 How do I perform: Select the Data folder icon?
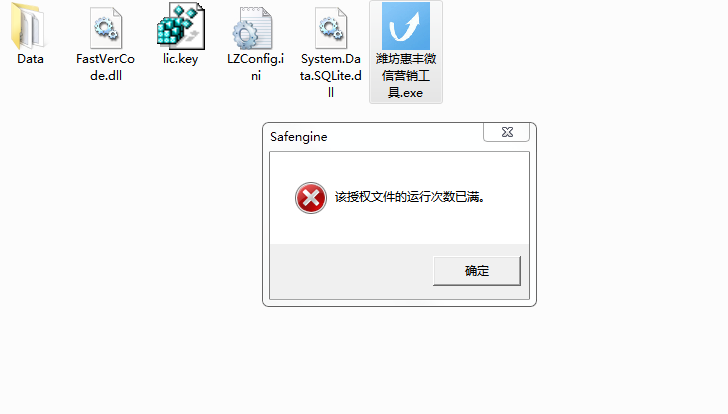click(x=29, y=26)
